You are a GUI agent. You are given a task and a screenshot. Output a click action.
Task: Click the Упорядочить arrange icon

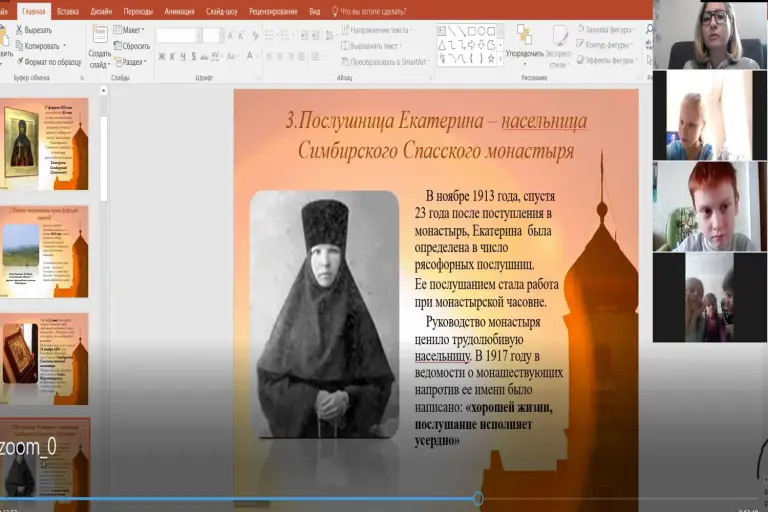tap(524, 35)
